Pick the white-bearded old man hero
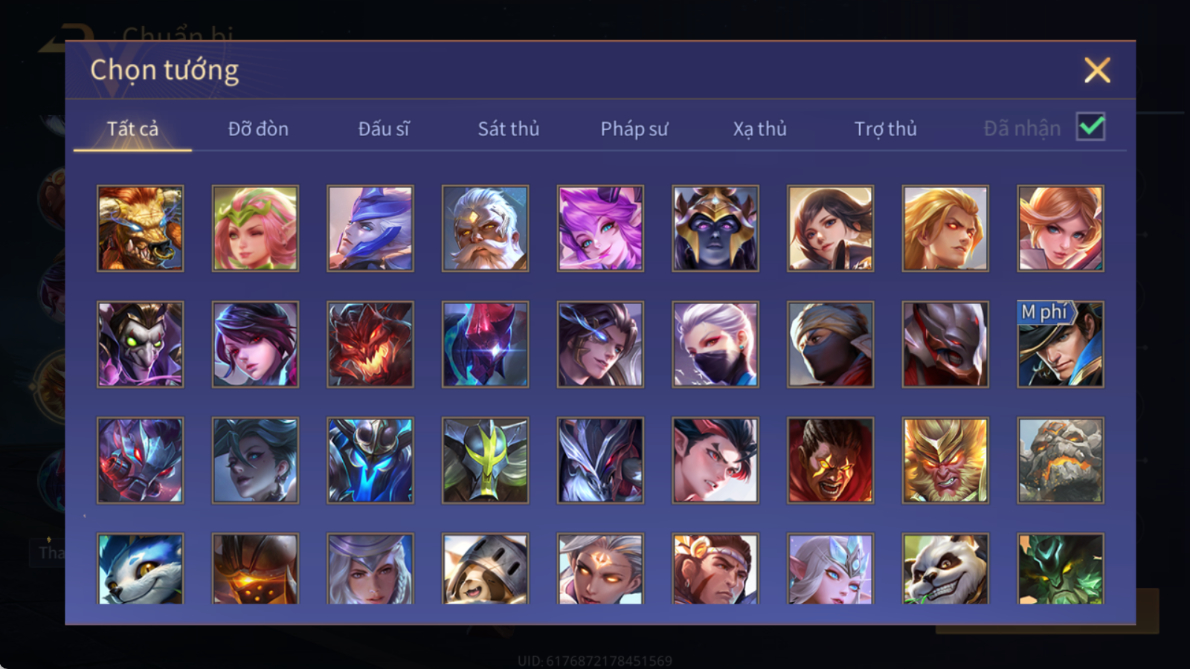 click(x=486, y=228)
